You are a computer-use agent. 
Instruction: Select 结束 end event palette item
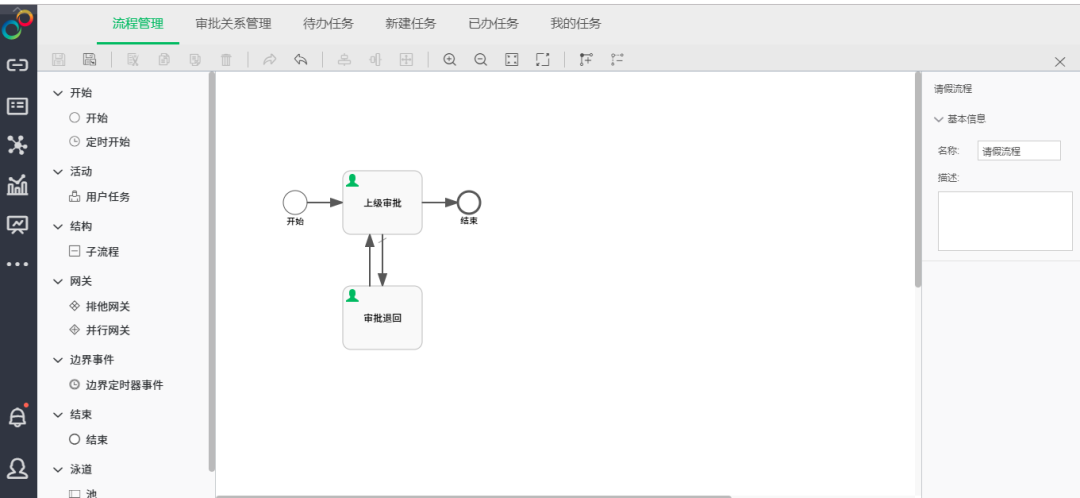(89, 439)
